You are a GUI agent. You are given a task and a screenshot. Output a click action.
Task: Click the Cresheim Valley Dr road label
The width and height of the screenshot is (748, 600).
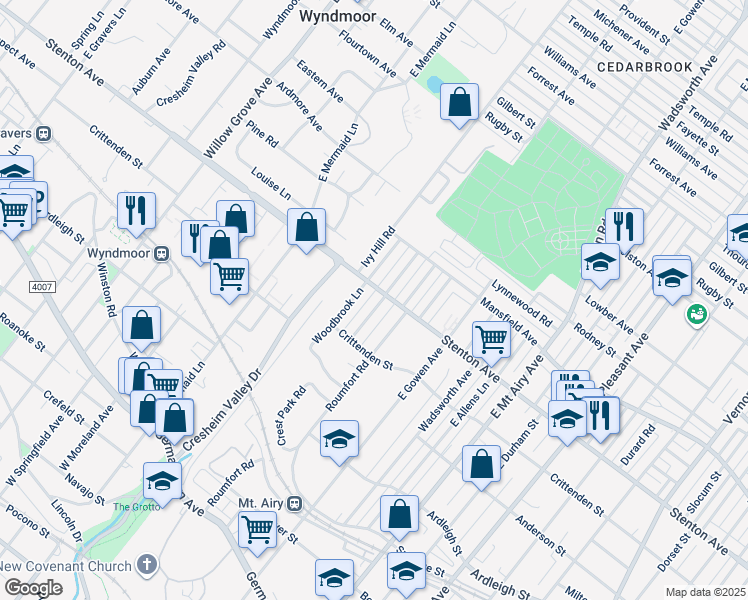pyautogui.click(x=222, y=410)
